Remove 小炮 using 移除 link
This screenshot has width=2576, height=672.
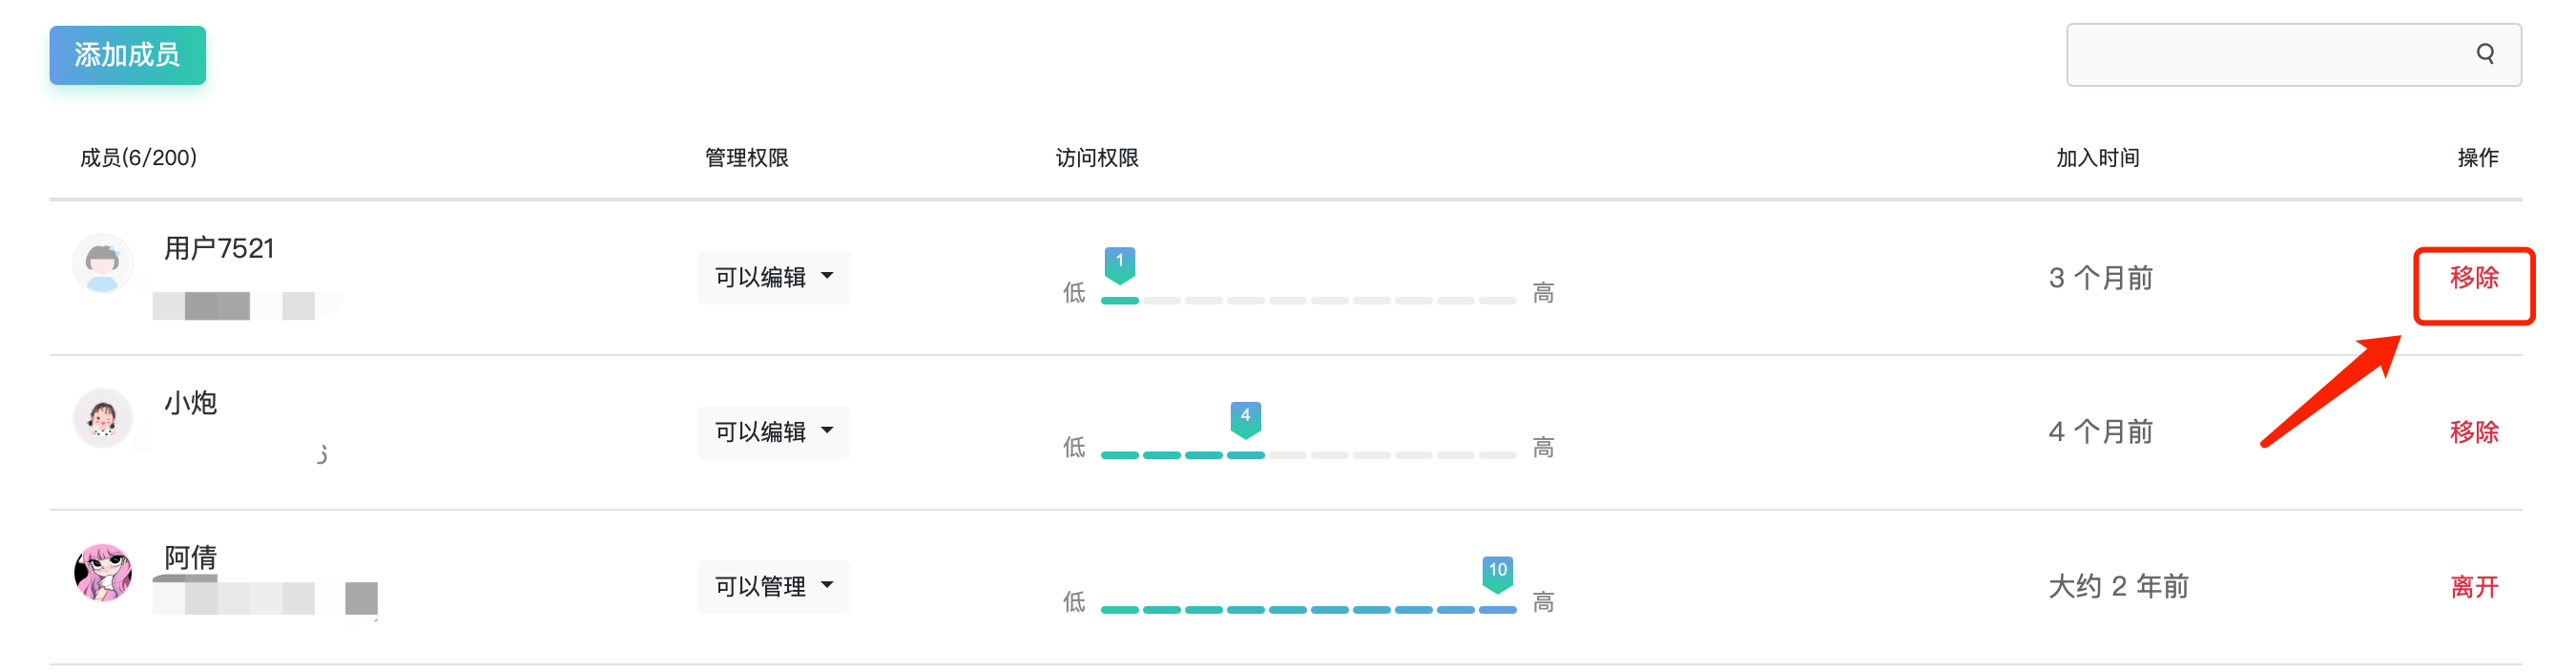[2473, 432]
